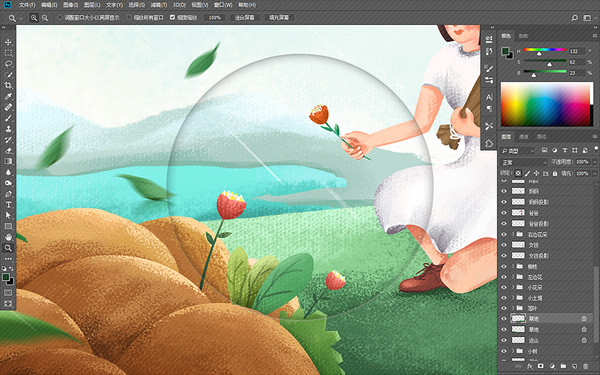Open the 图像 menu
This screenshot has height=375, width=600.
coord(70,5)
